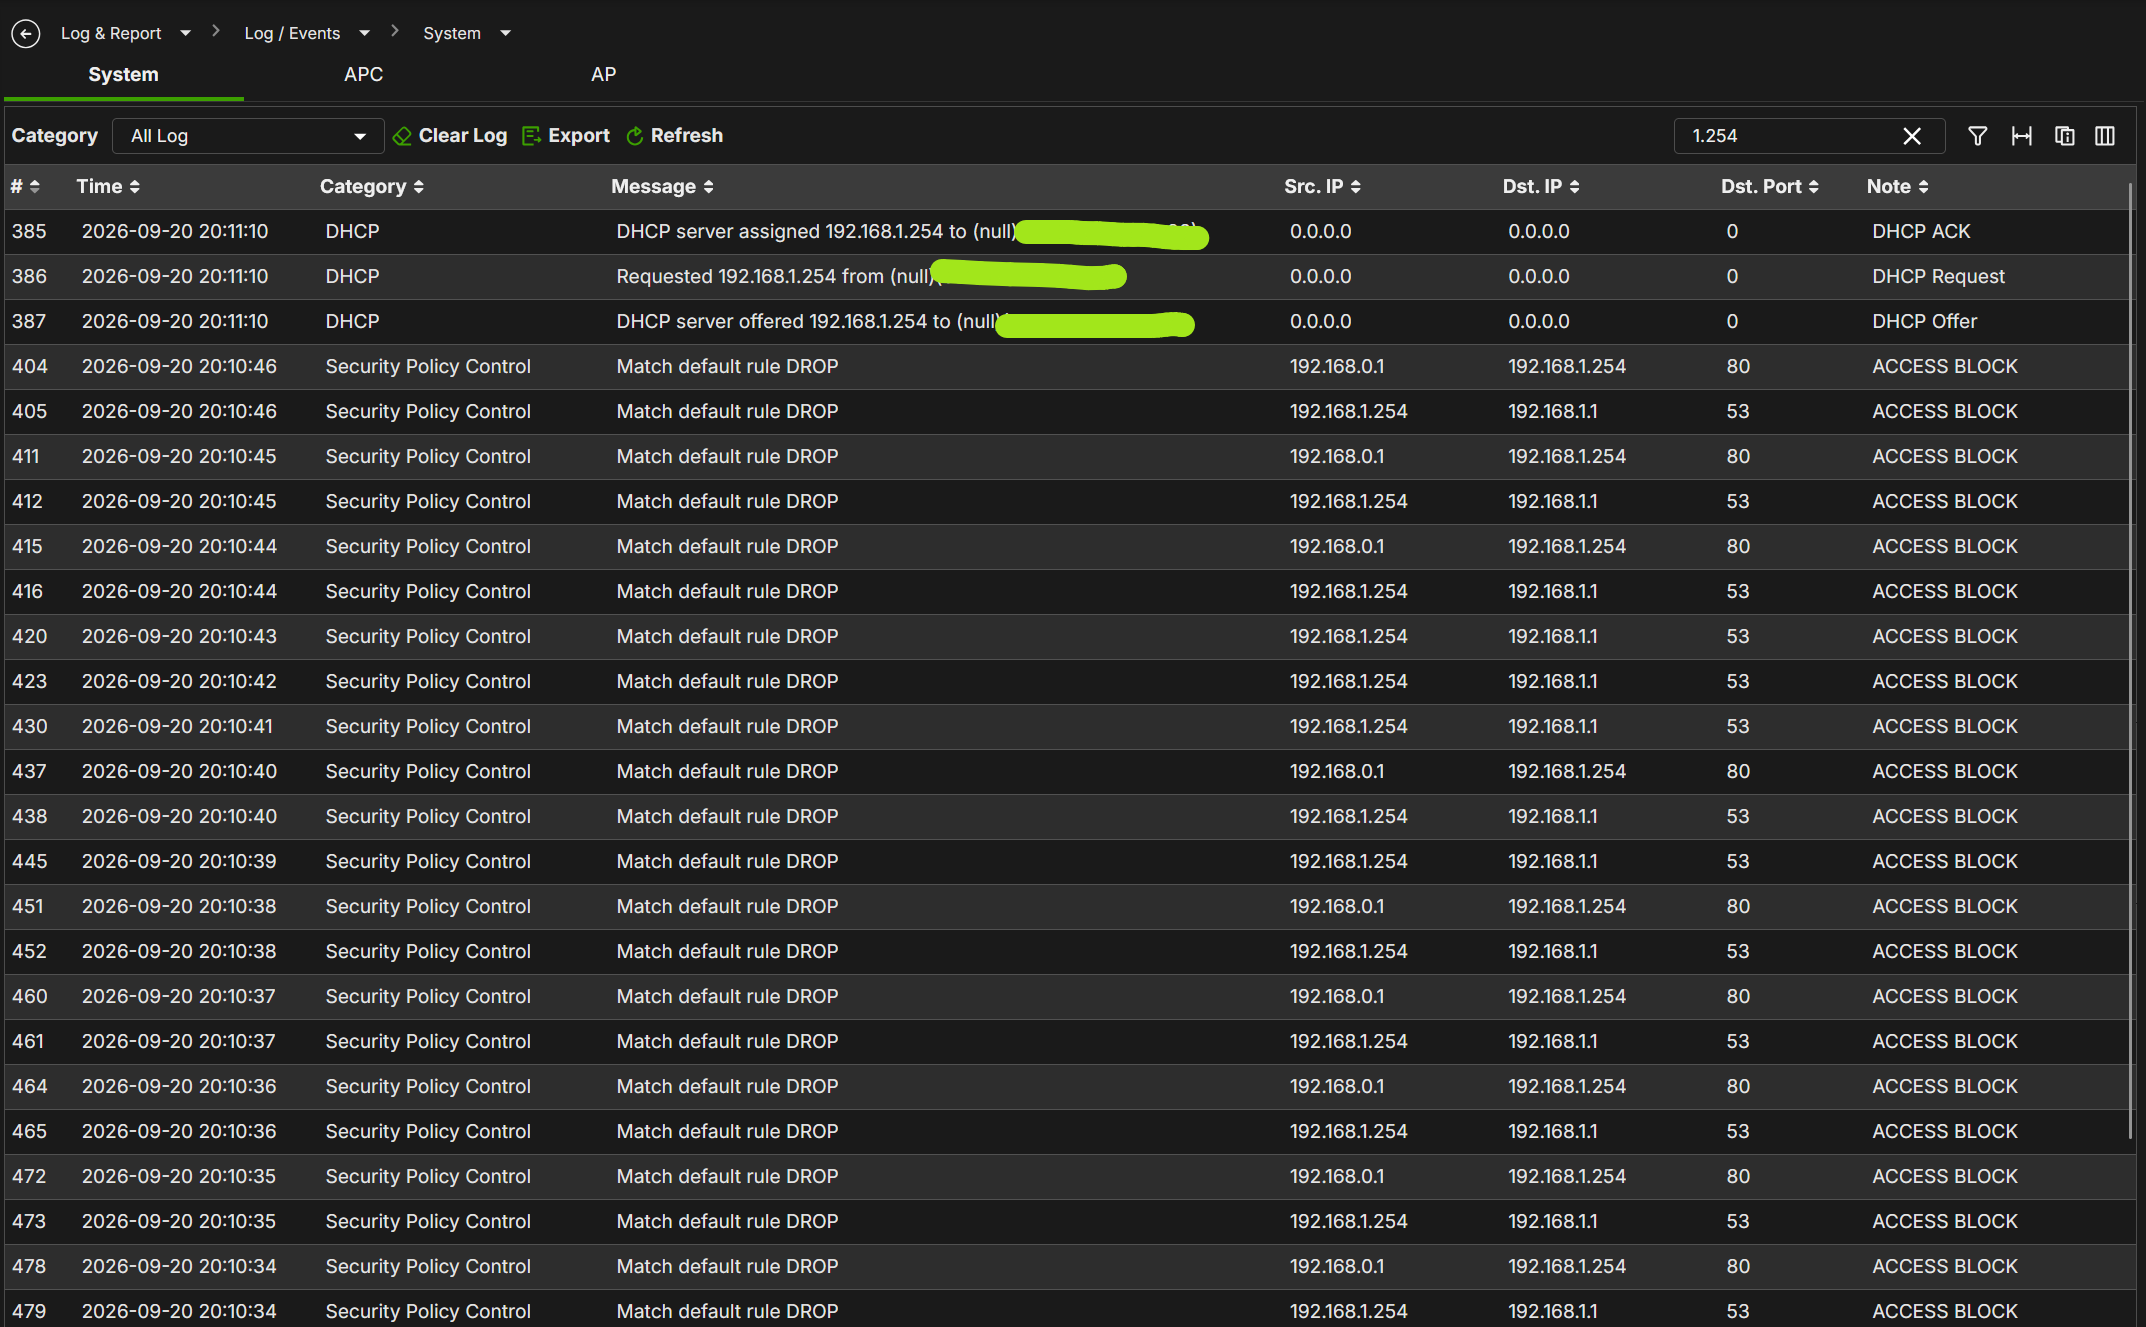Click the copy/duplicate window icon
Image resolution: width=2146 pixels, height=1327 pixels.
[2064, 136]
